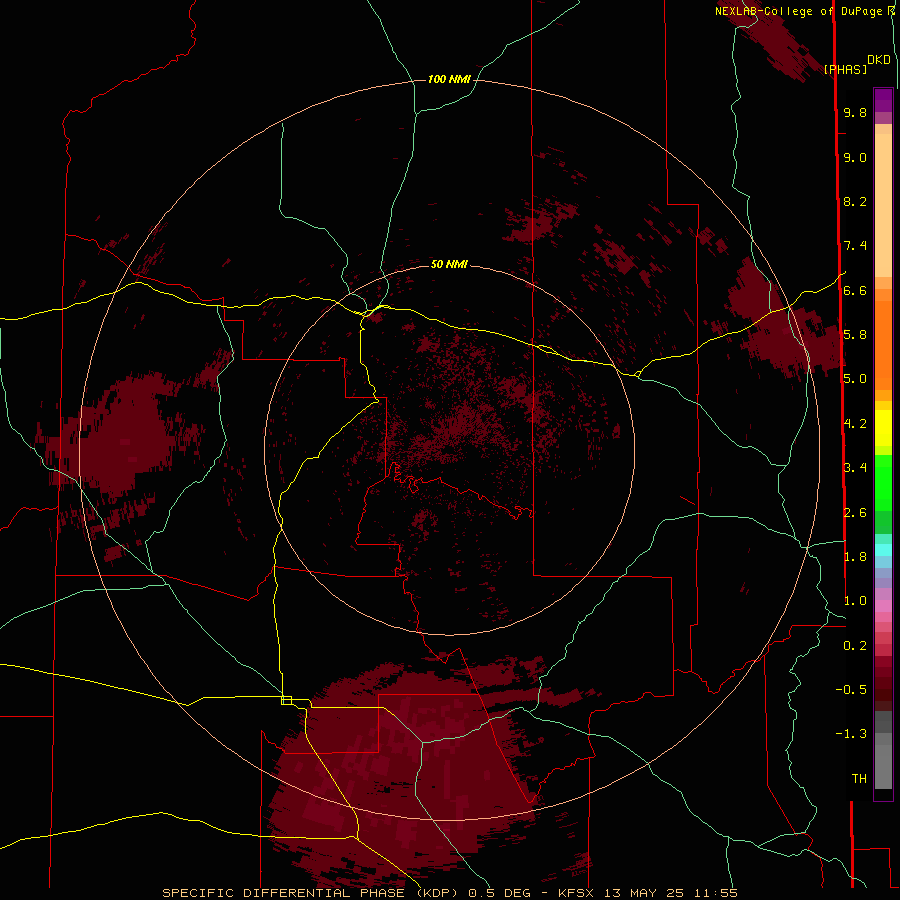The image size is (900, 900).
Task: Select the 9.0 value on the scale
Action: 855,157
